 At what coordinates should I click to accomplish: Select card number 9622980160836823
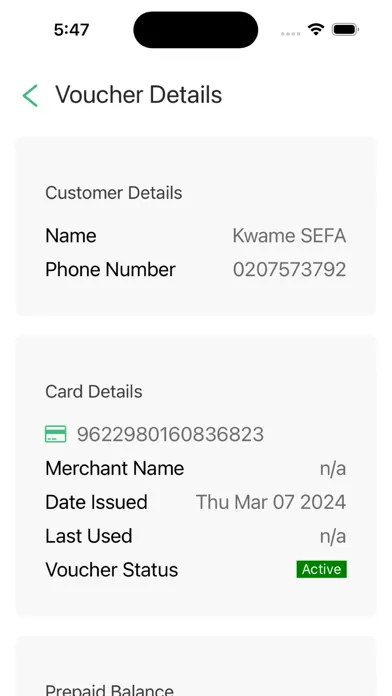click(170, 434)
